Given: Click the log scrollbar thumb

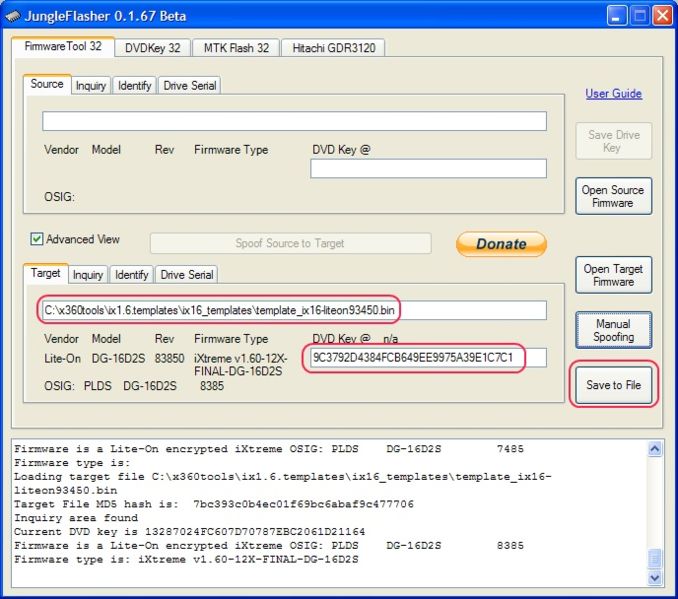Looking at the screenshot, I should (x=655, y=558).
